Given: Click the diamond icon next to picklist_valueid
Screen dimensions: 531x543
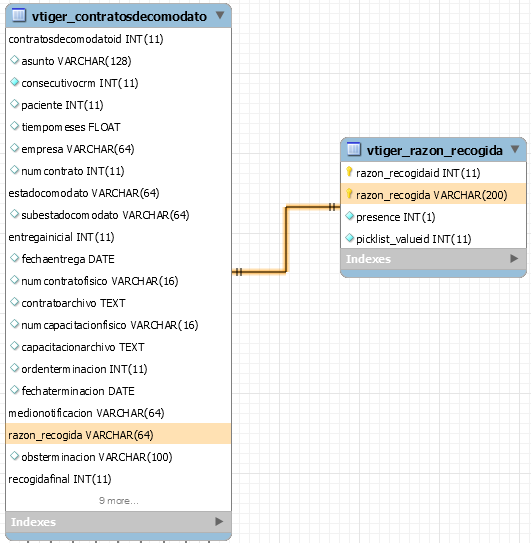Looking at the screenshot, I should tap(349, 238).
